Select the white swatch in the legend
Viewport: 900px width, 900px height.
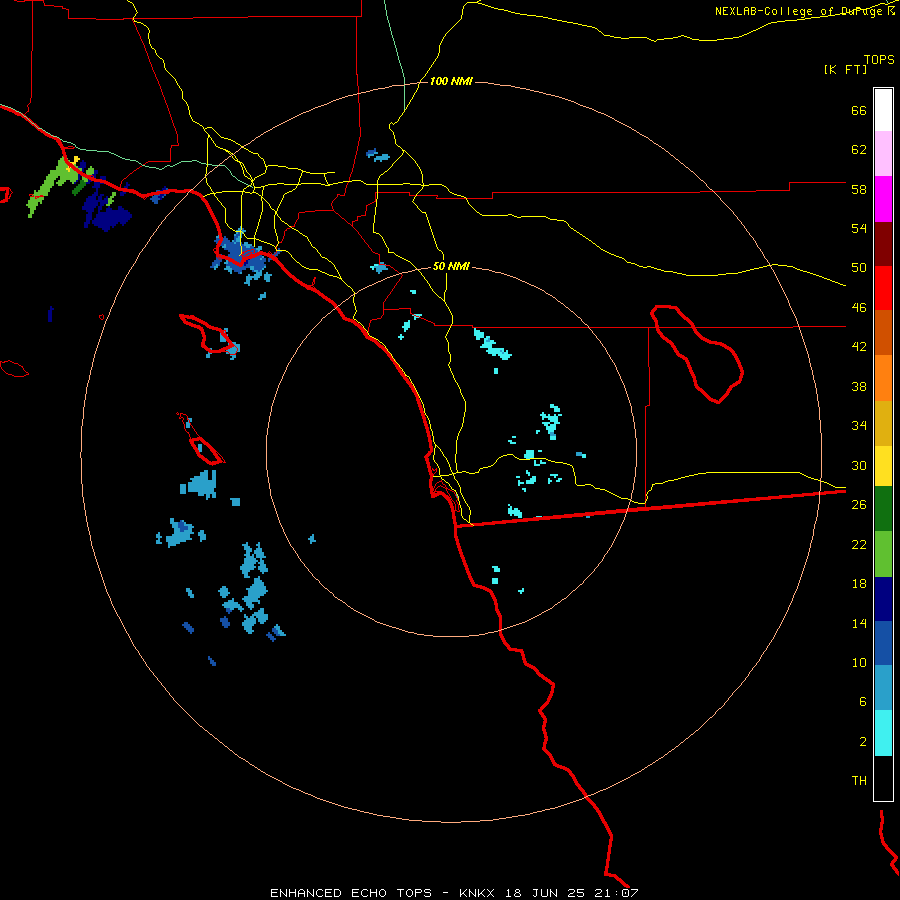[883, 110]
